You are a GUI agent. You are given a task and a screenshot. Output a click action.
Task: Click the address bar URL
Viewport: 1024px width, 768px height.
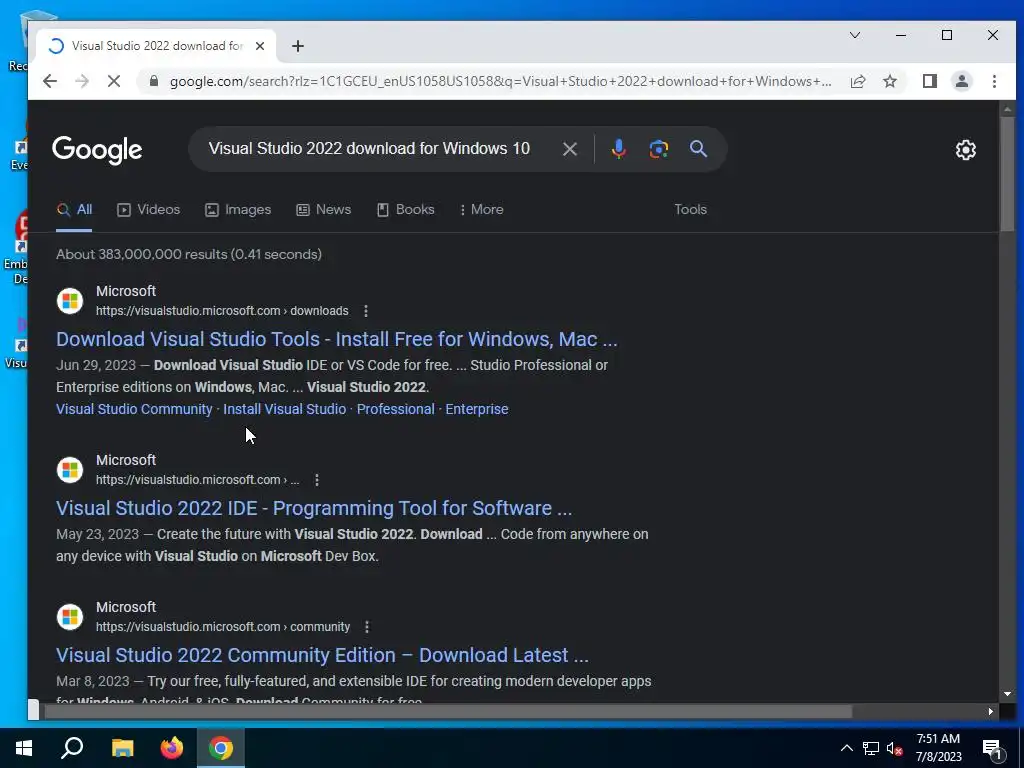(x=500, y=81)
